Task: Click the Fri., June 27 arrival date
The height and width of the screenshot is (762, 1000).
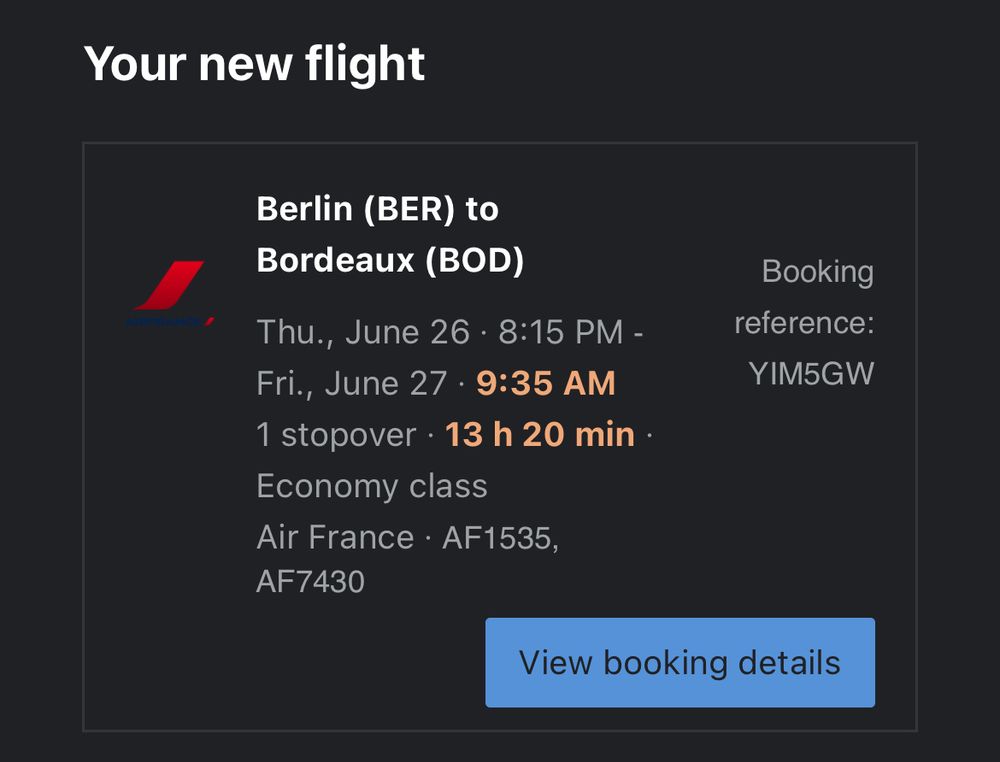Action: [351, 383]
